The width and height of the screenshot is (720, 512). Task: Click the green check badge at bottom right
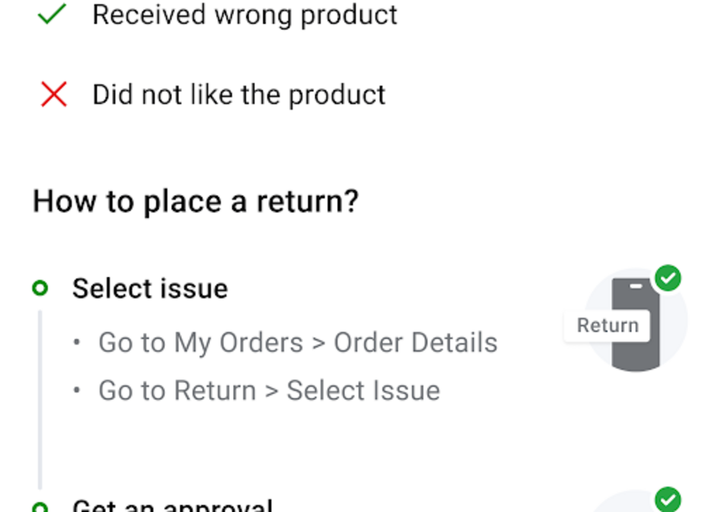(667, 498)
